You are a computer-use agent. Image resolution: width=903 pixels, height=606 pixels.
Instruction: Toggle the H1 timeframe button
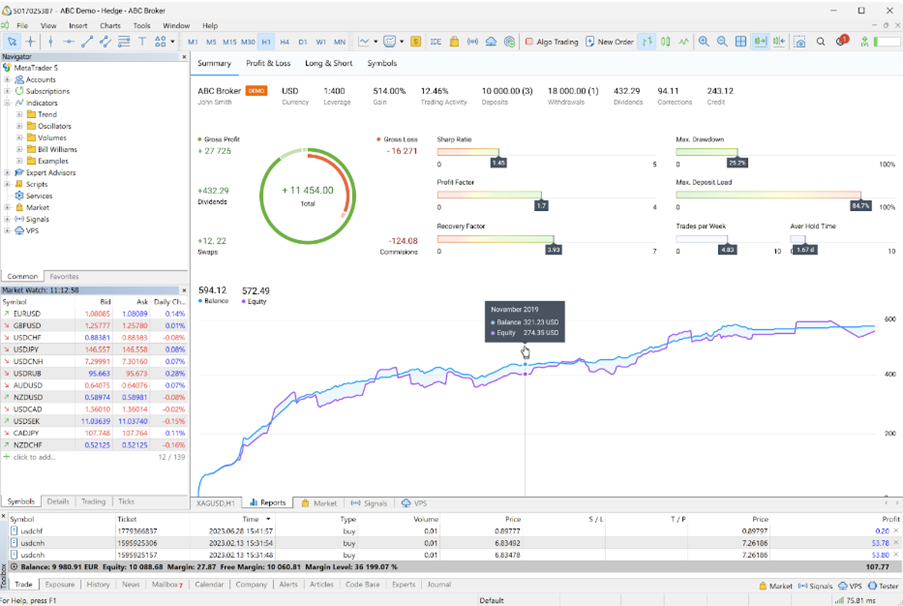pyautogui.click(x=266, y=42)
